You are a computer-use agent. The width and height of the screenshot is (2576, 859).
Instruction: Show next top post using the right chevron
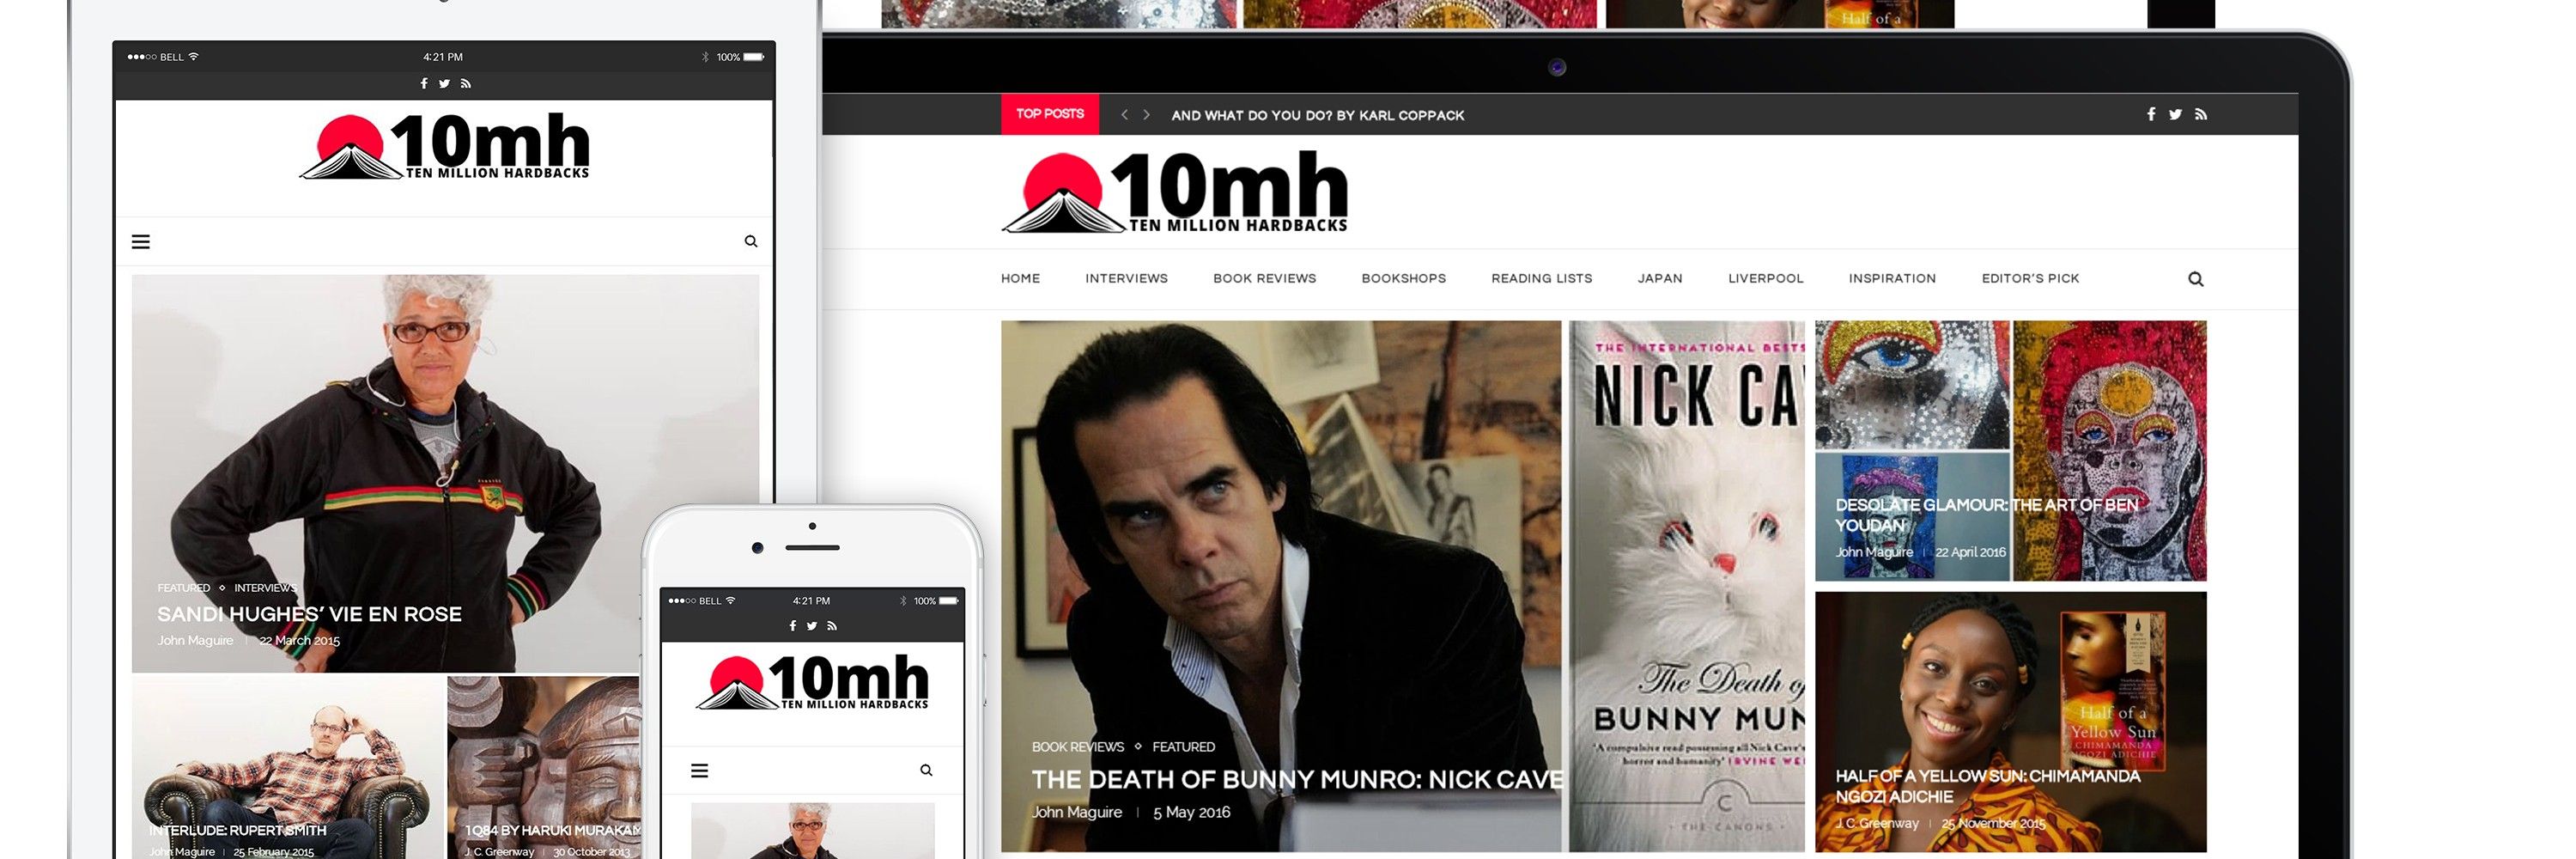tap(1147, 115)
